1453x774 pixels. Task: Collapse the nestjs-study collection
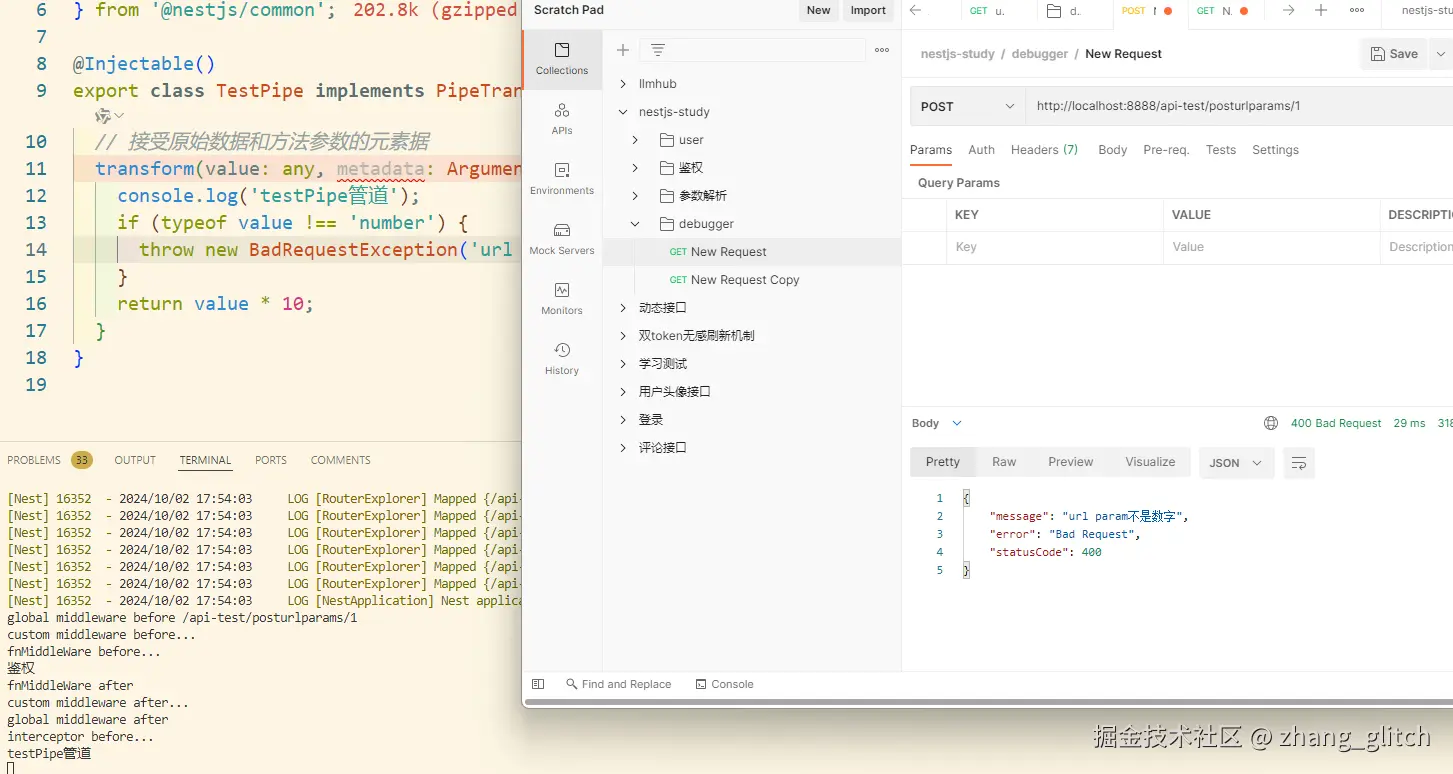623,112
